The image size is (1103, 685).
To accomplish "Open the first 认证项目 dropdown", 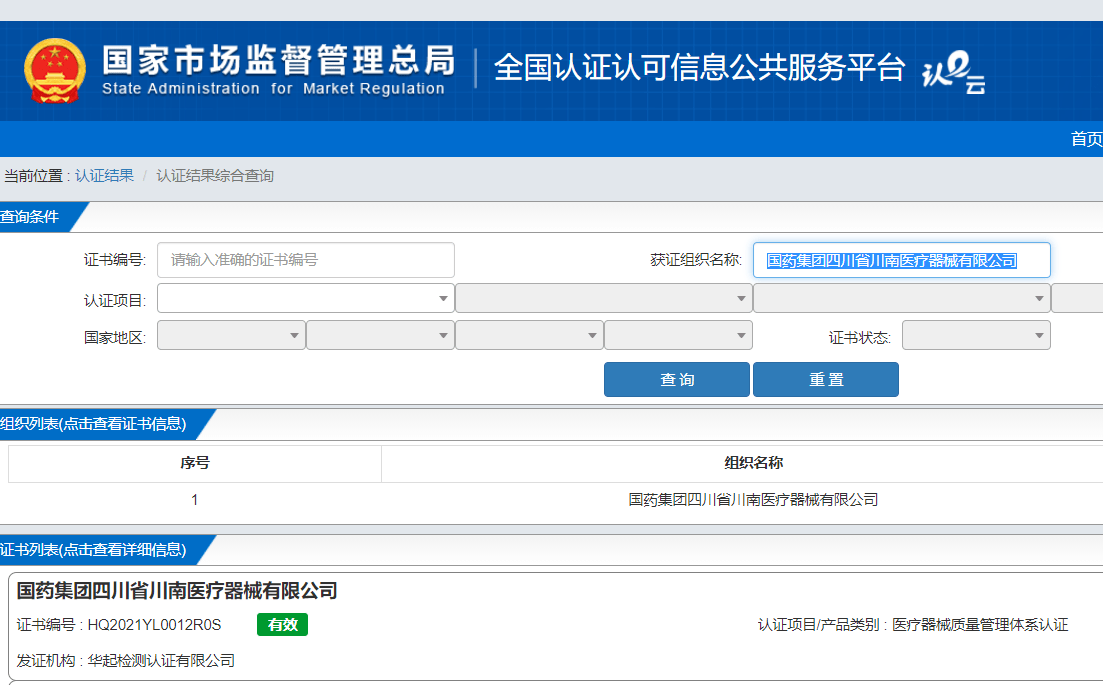I will click(x=305, y=298).
